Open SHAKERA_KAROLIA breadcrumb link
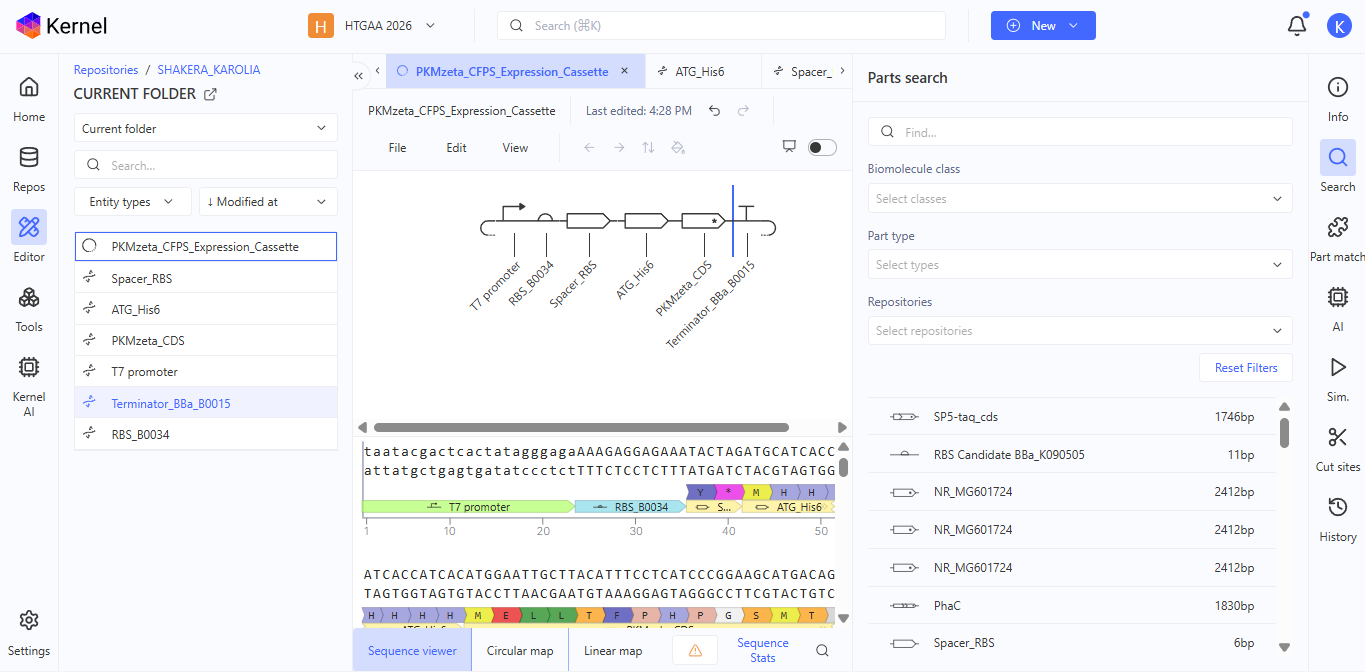This screenshot has width=1365, height=672. [209, 70]
